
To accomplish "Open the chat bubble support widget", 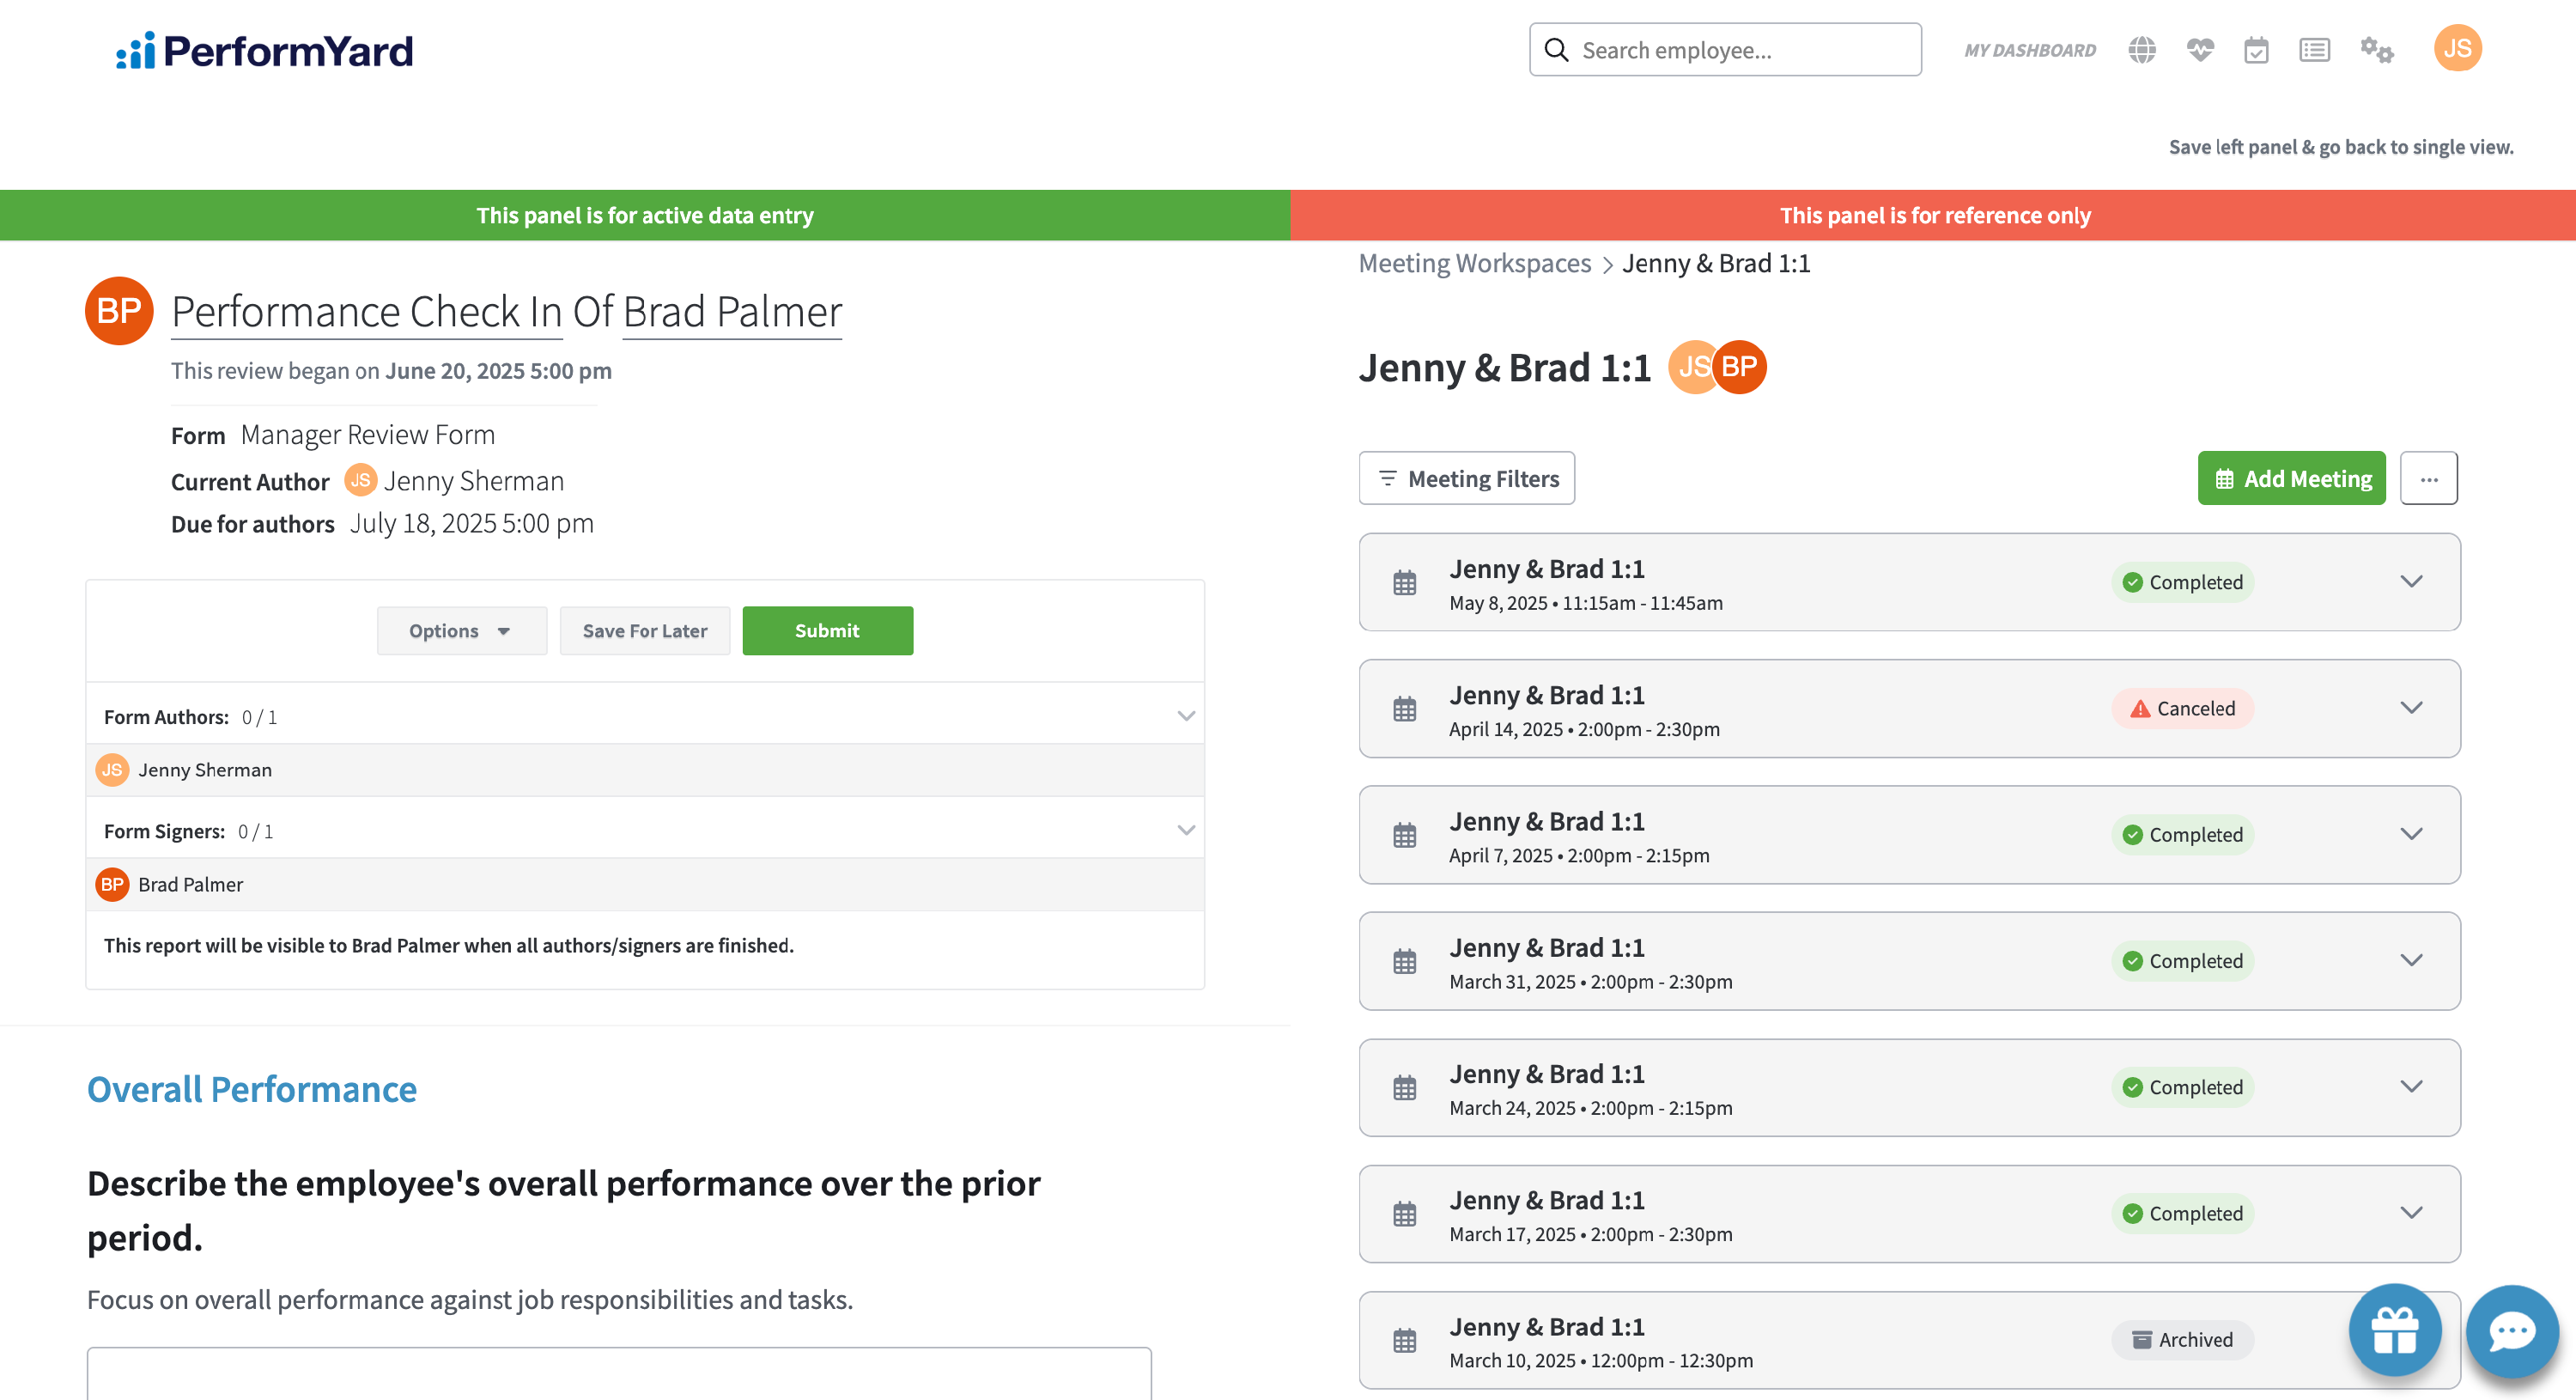I will pos(2511,1330).
